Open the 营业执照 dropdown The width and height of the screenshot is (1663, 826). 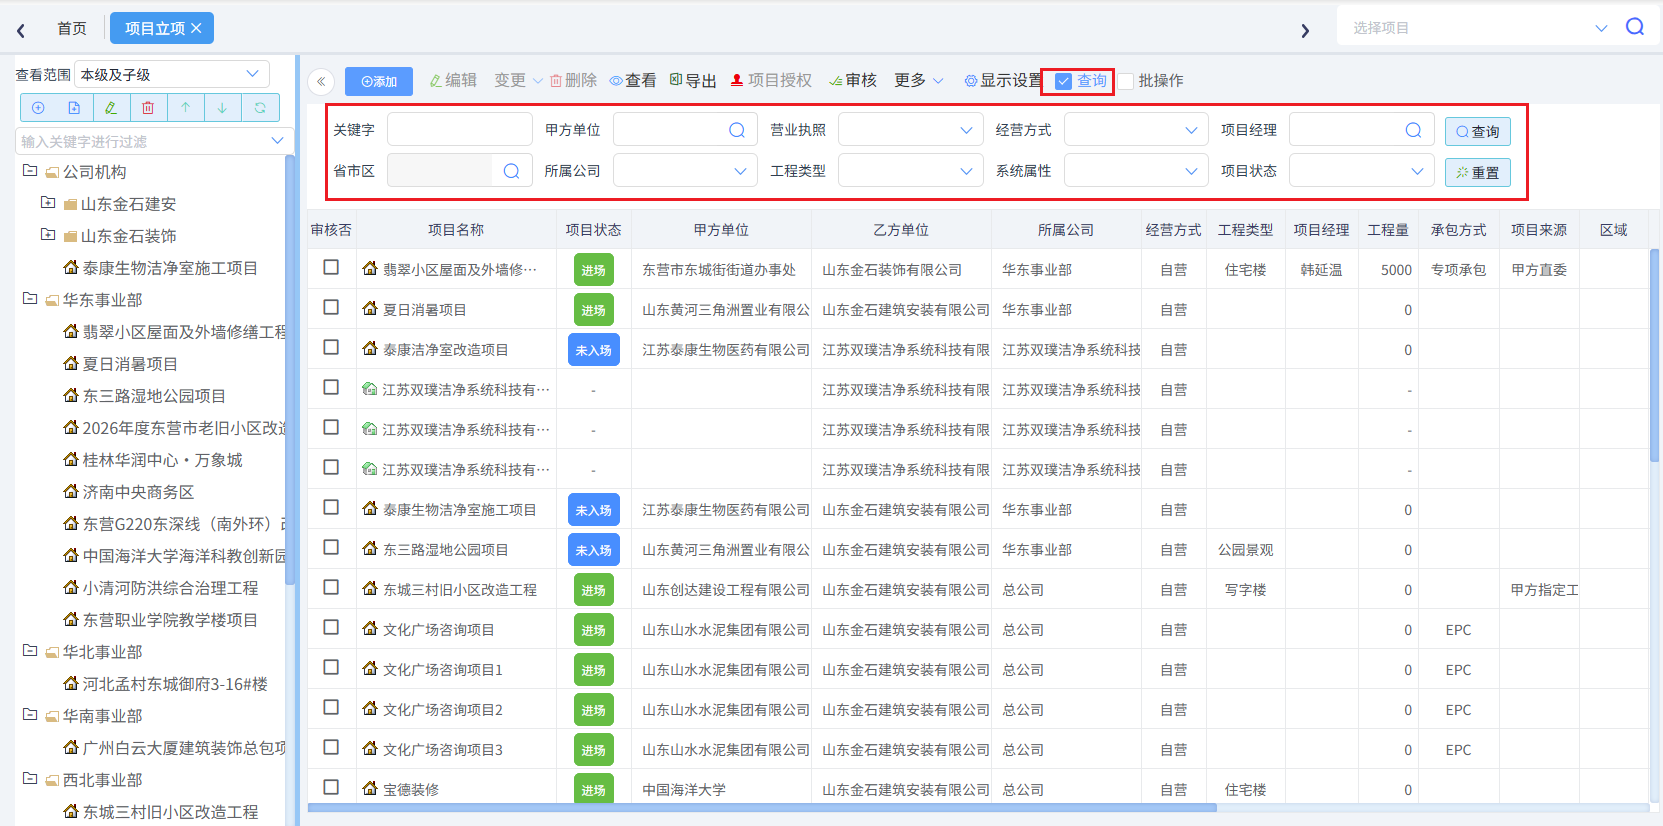tap(910, 130)
